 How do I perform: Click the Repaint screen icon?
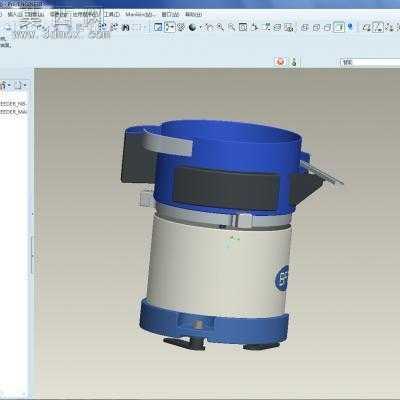(159, 27)
